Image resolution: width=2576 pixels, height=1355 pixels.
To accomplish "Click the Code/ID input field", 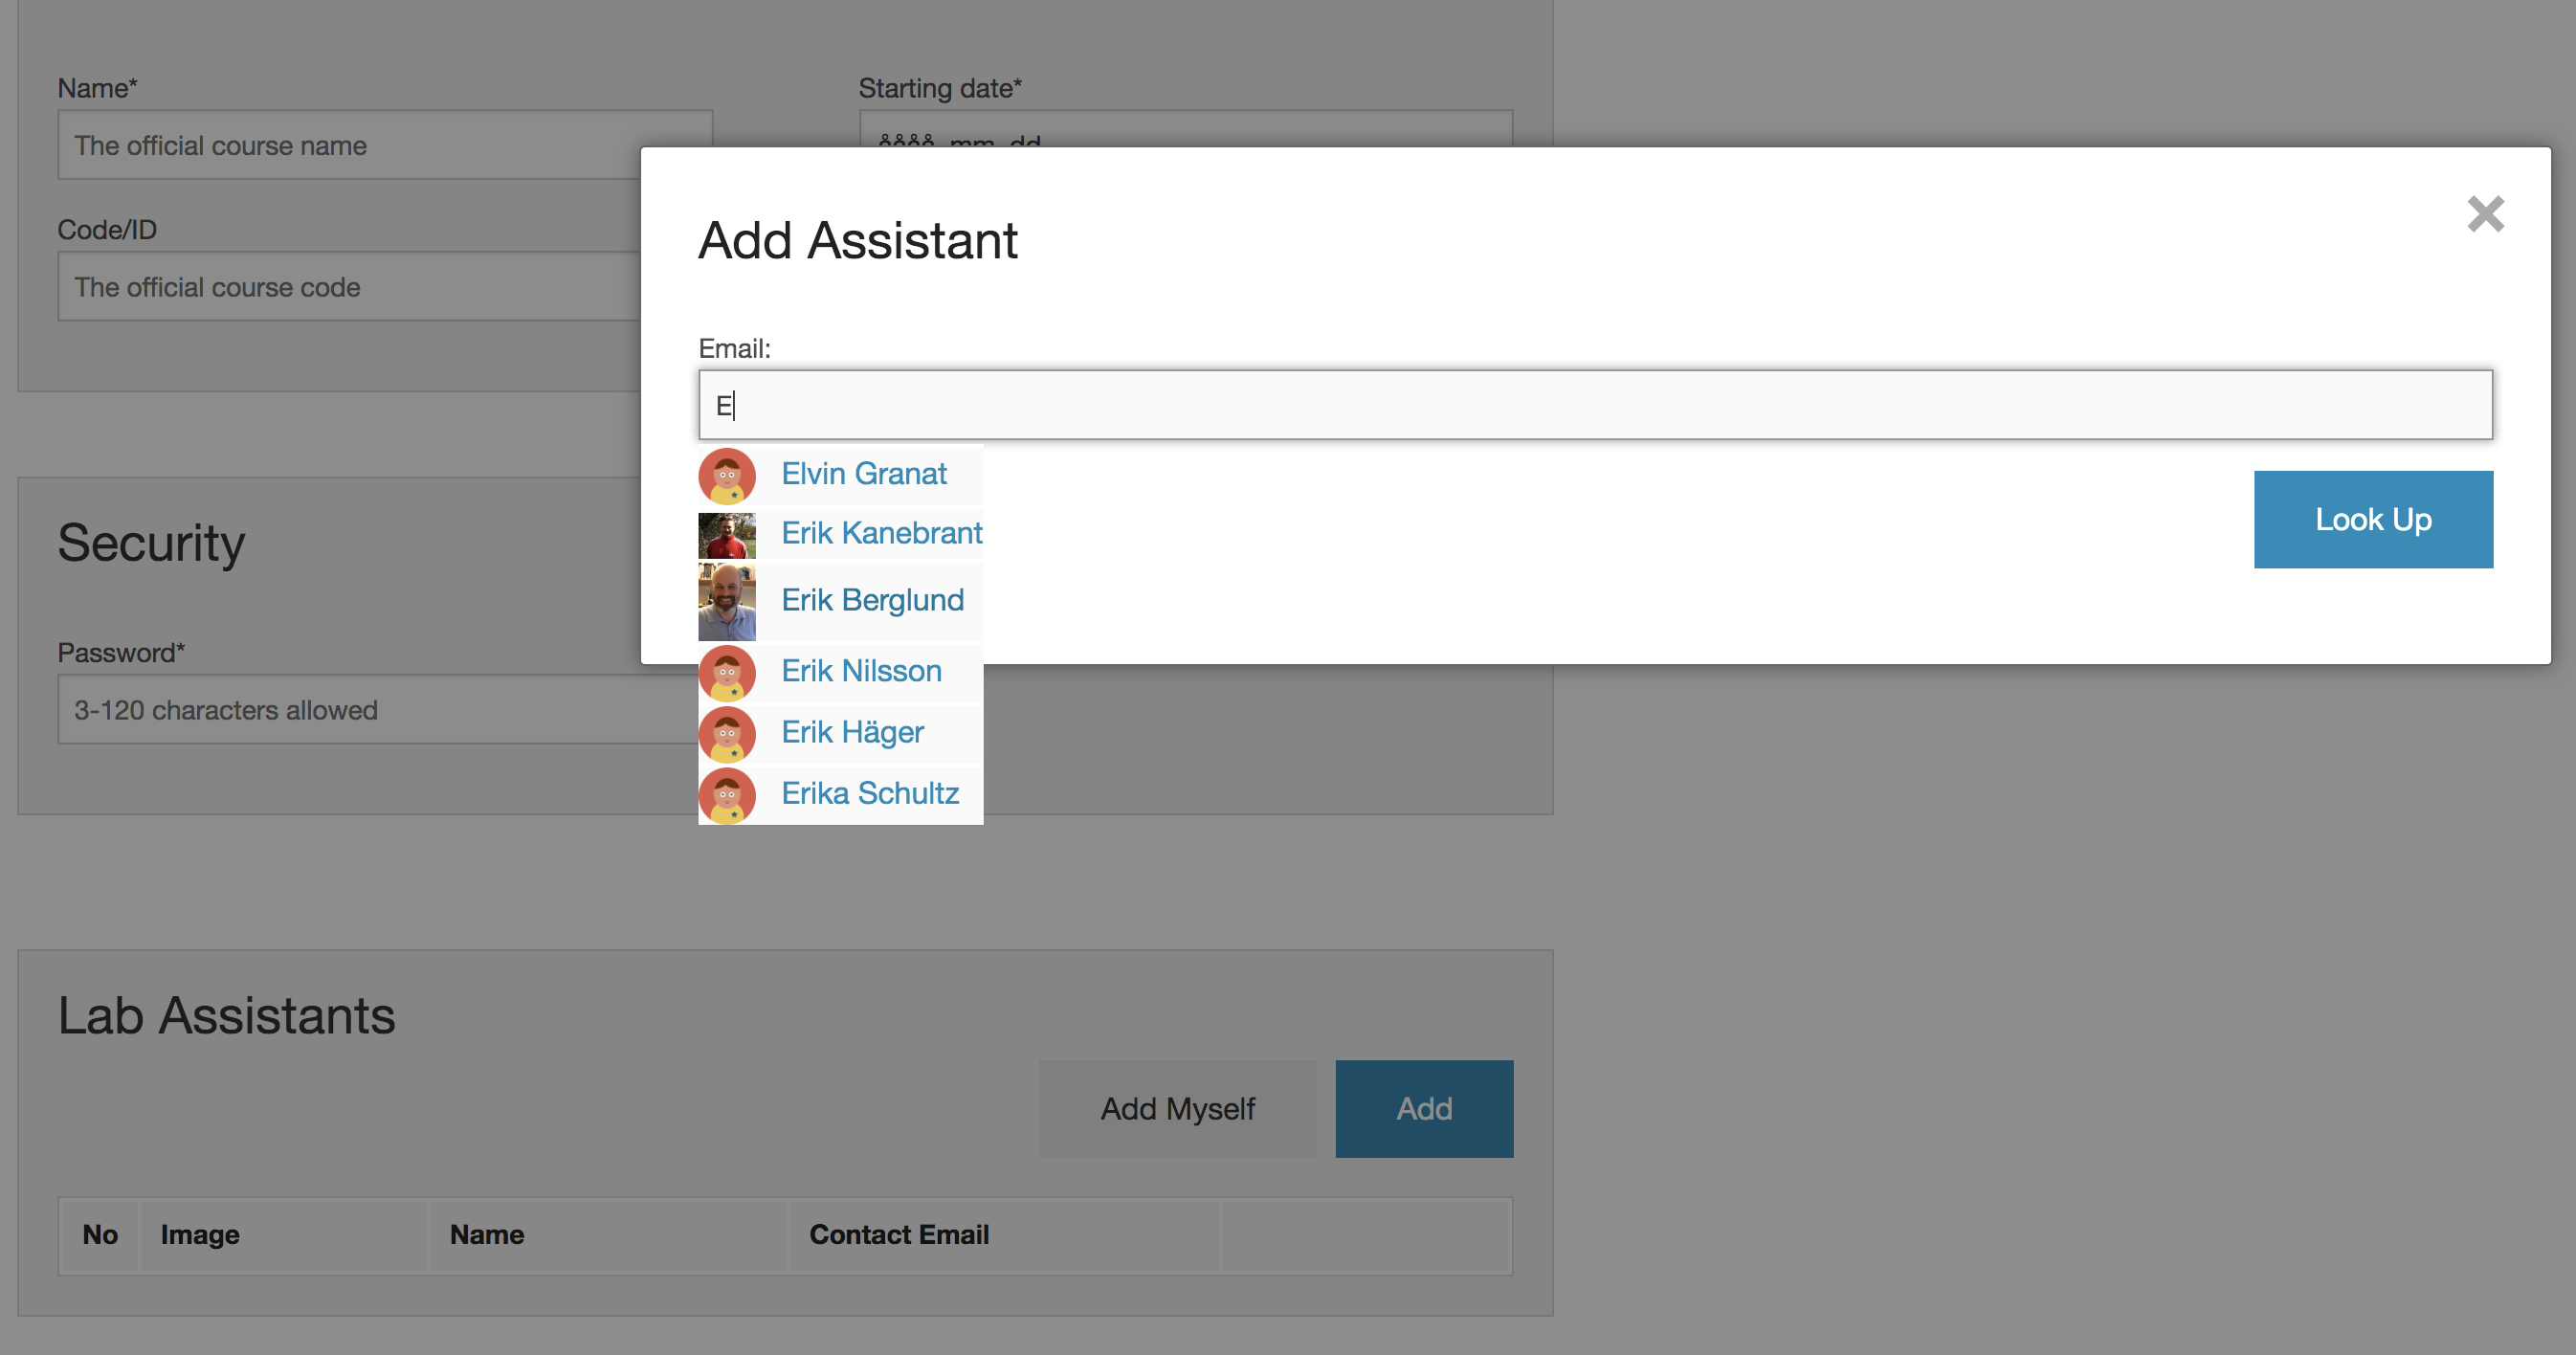I will pyautogui.click(x=350, y=287).
